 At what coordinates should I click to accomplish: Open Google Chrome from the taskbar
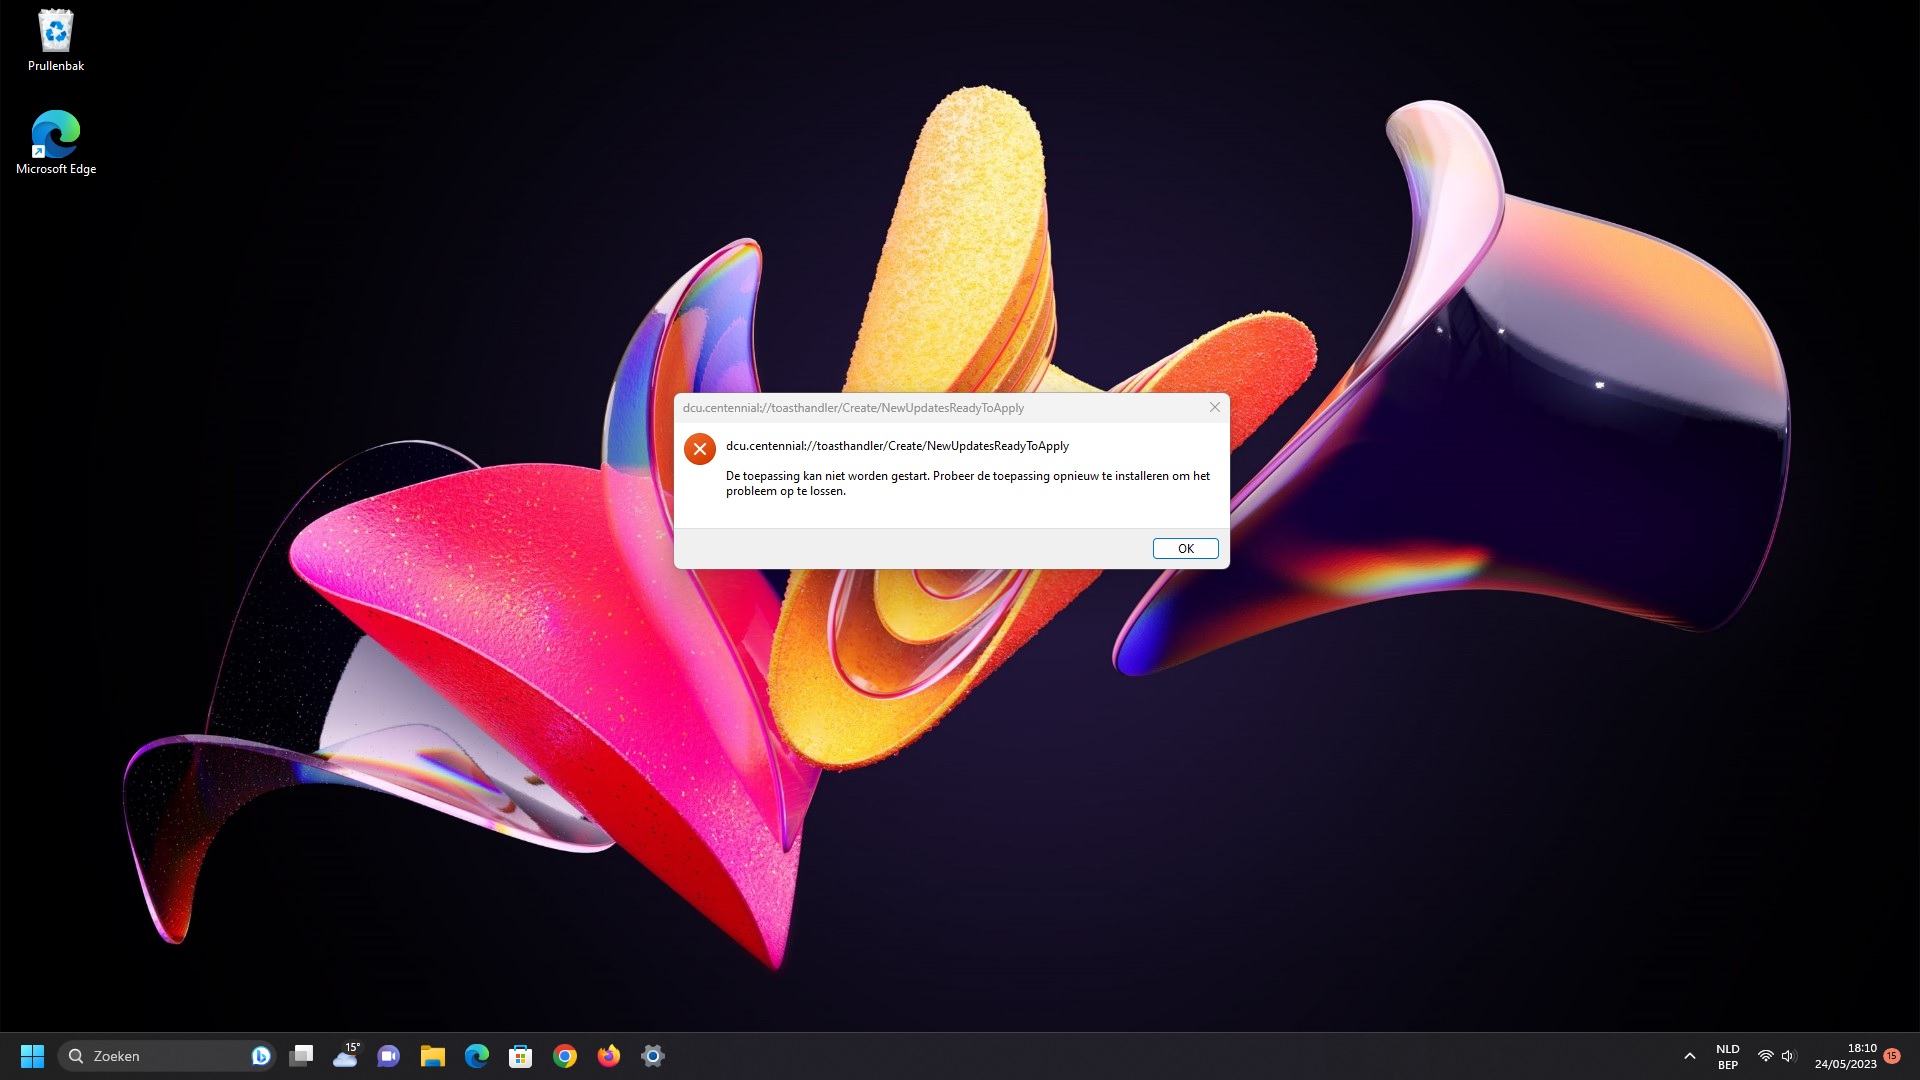[x=564, y=1055]
